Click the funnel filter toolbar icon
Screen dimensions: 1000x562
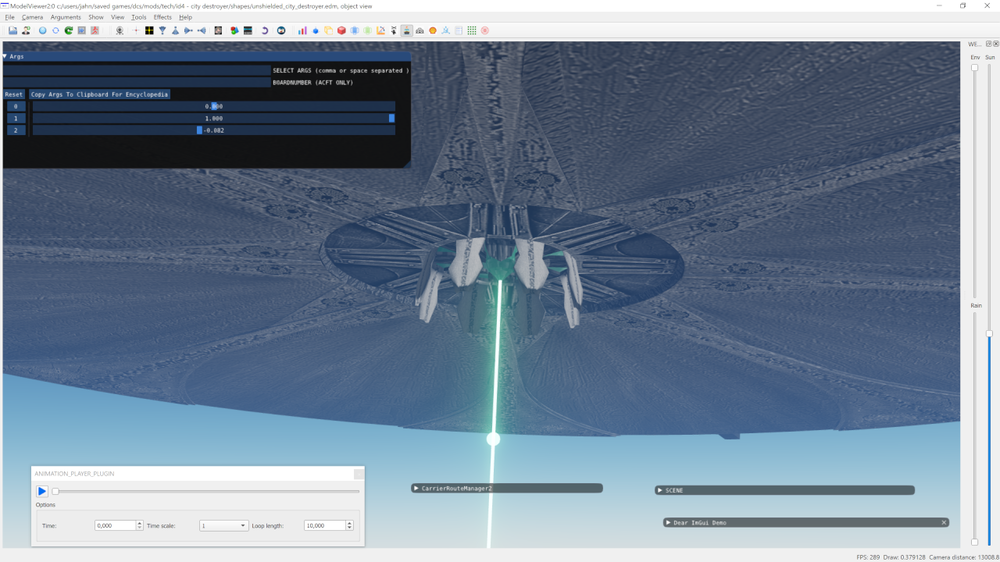163,31
